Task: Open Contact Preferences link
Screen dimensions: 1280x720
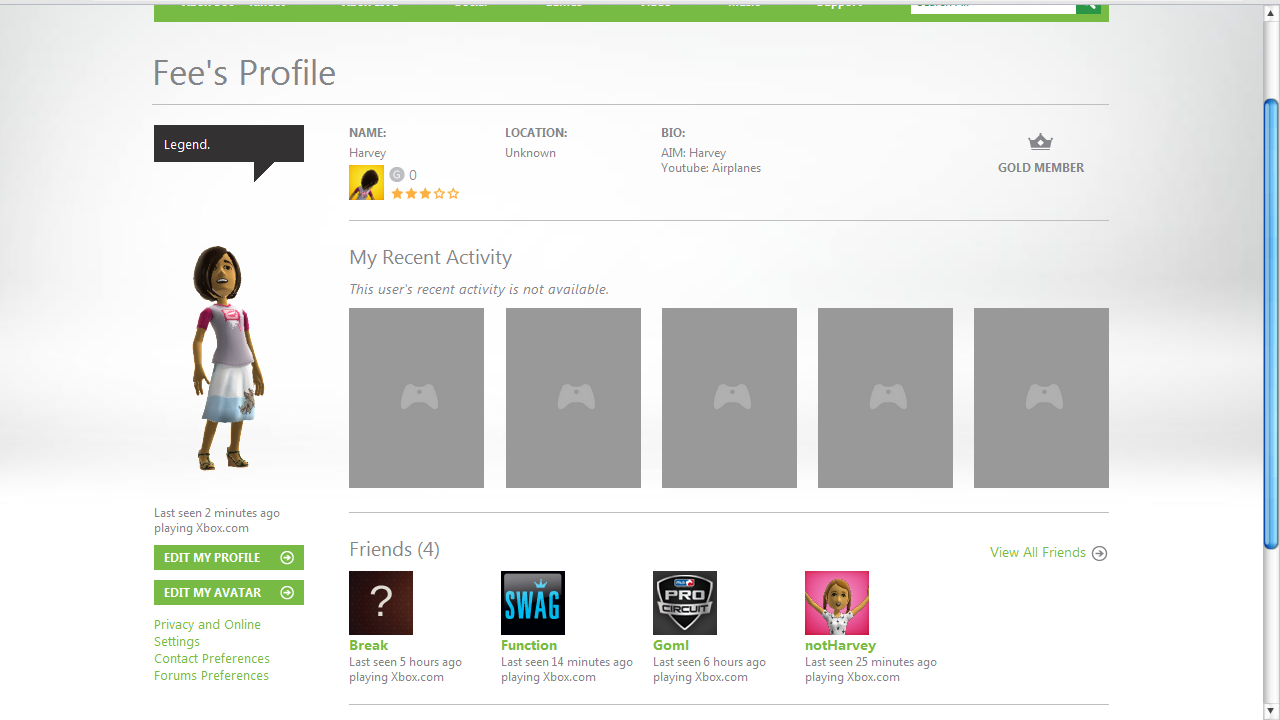Action: pyautogui.click(x=212, y=659)
